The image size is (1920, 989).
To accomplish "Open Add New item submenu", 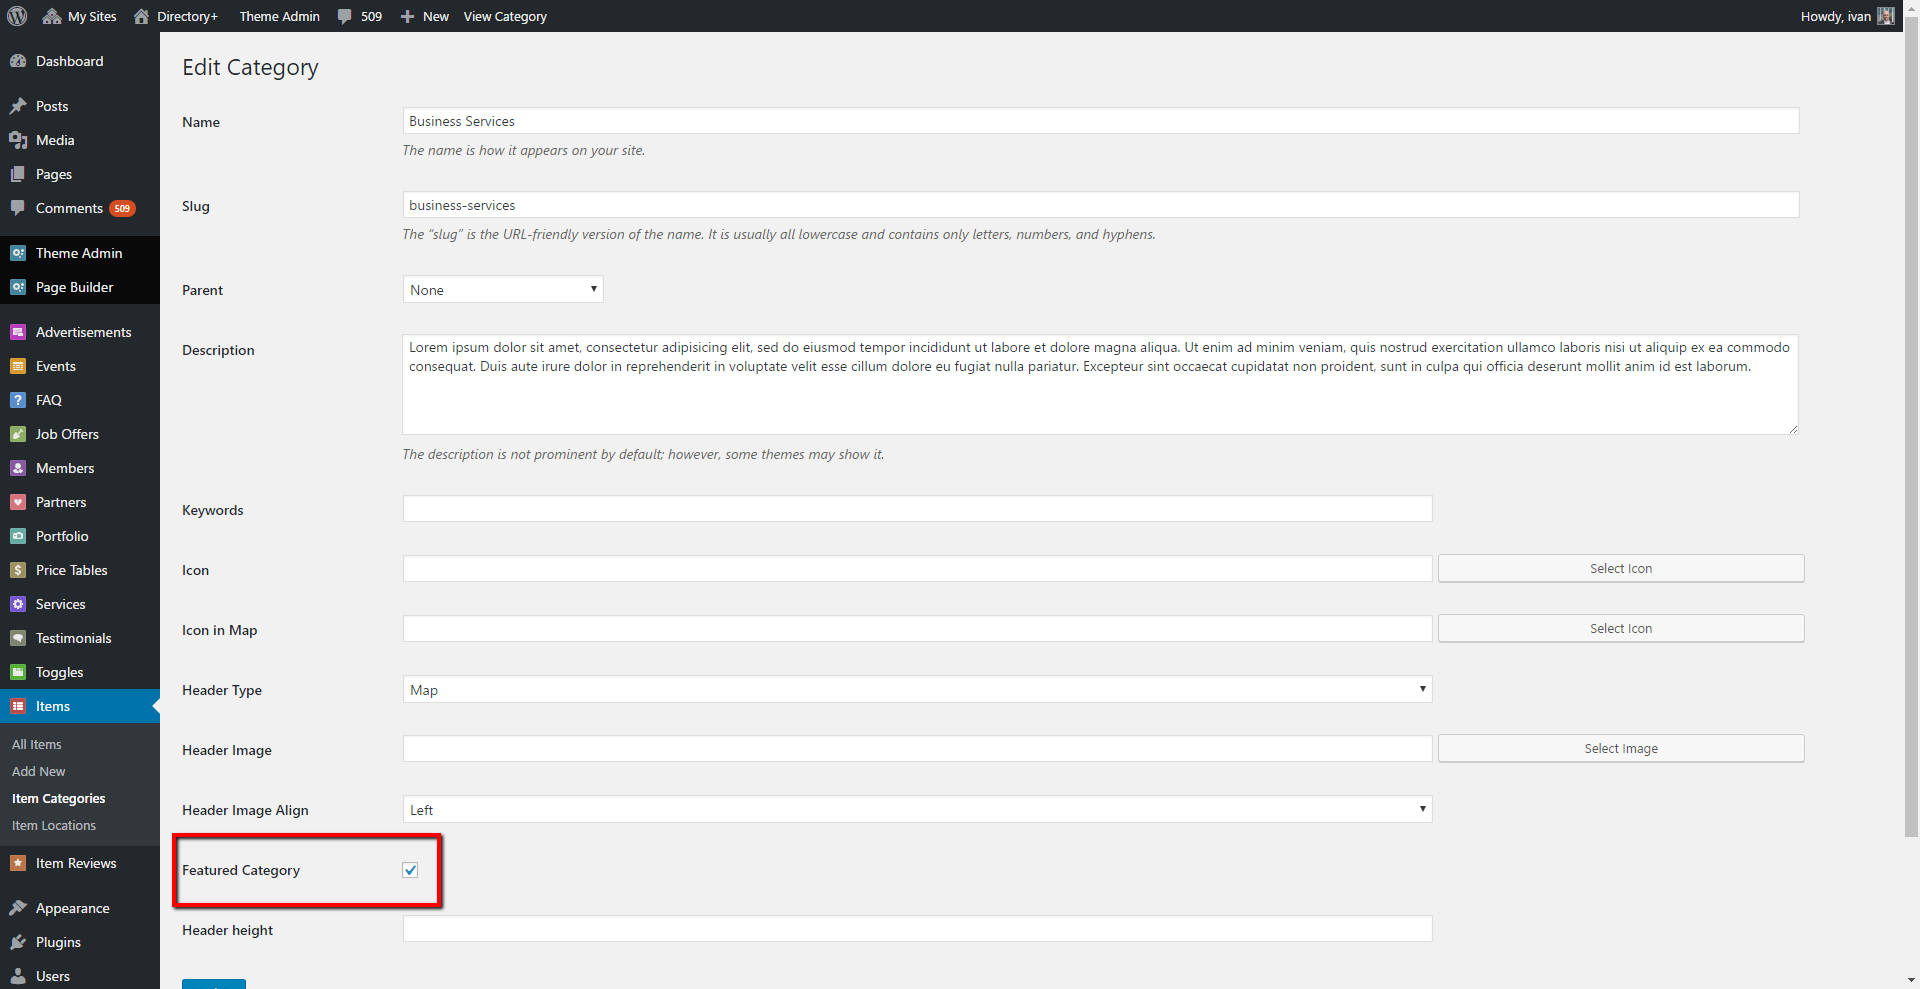I will 39,771.
